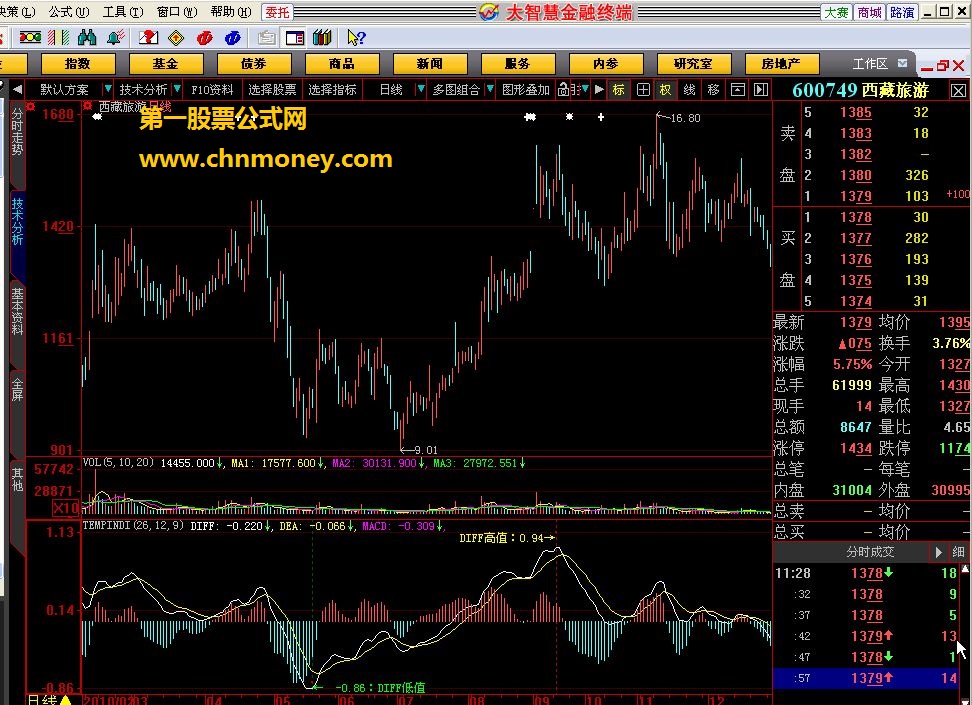Screen dimensions: 972x705
Task: Click the red circular logo icon
Action: pos(205,38)
